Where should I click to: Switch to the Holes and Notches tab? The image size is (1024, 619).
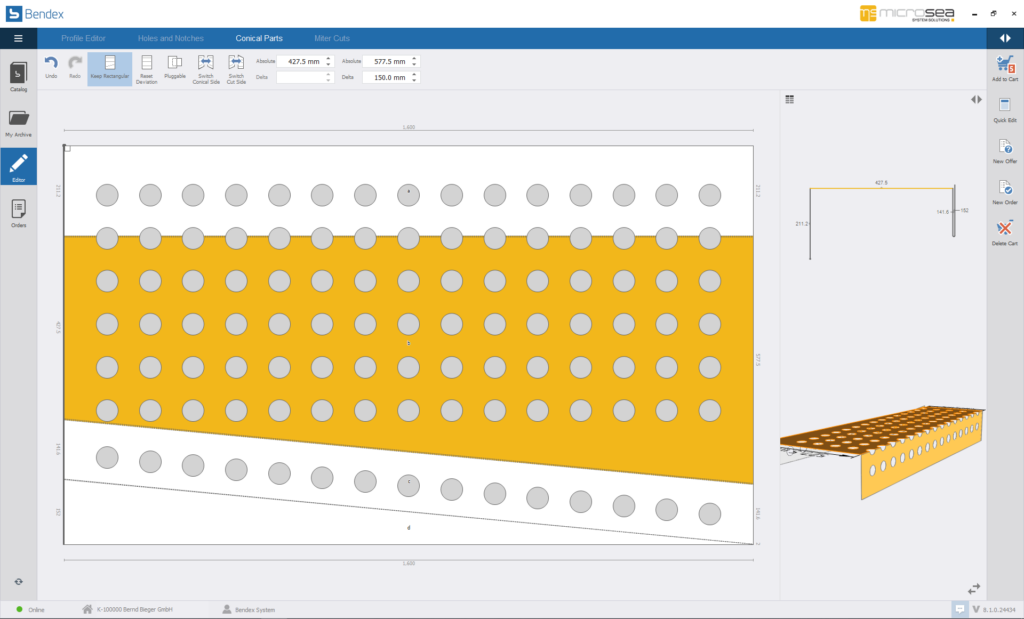(173, 37)
